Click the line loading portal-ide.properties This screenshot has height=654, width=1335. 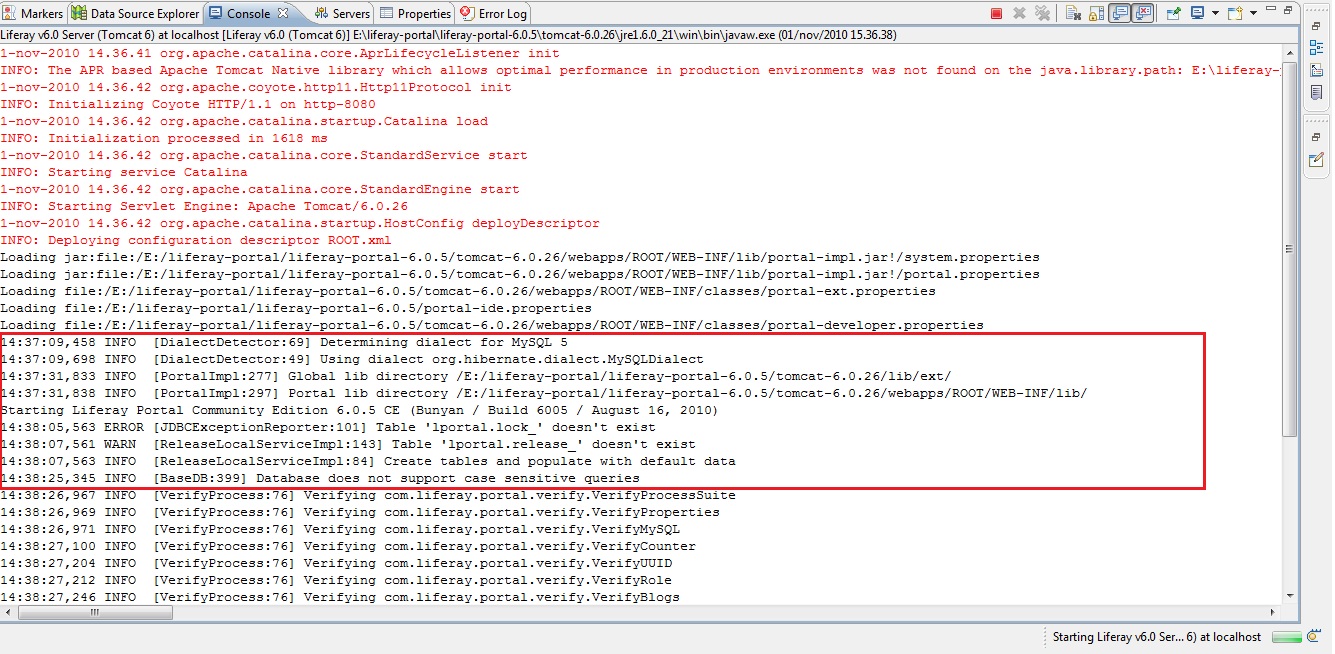coord(296,308)
